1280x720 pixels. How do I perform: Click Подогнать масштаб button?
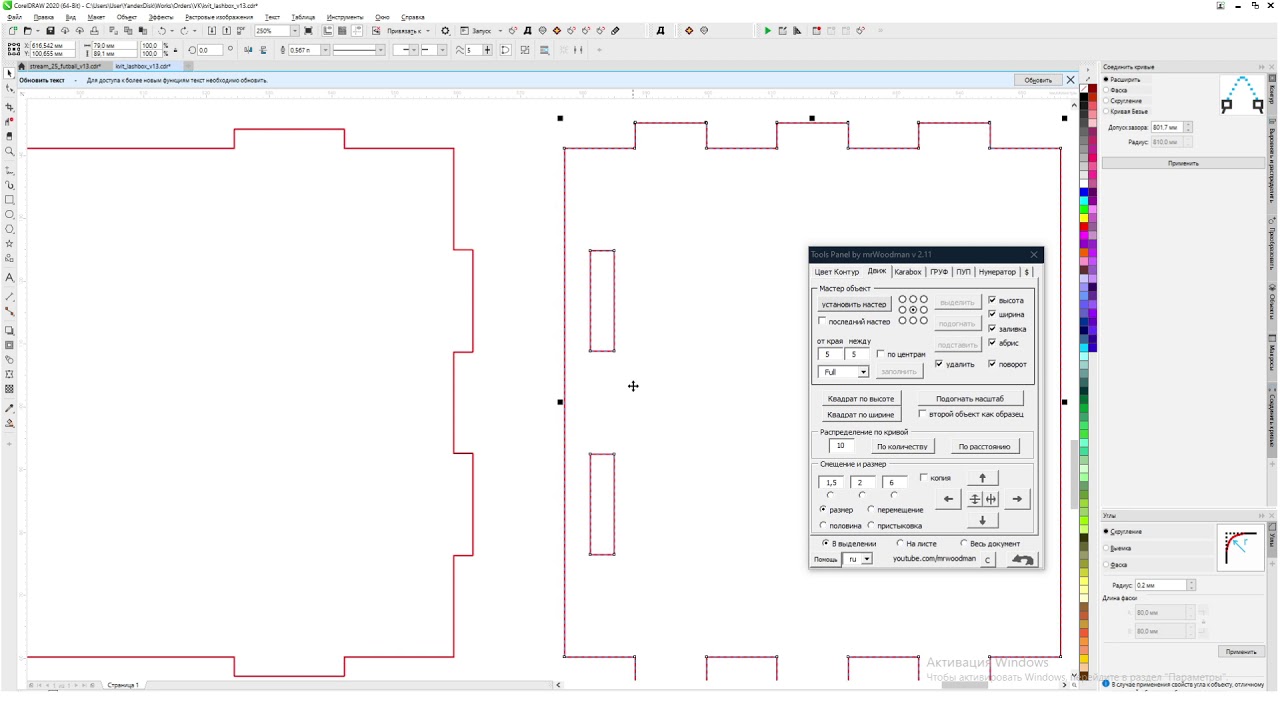tap(969, 399)
